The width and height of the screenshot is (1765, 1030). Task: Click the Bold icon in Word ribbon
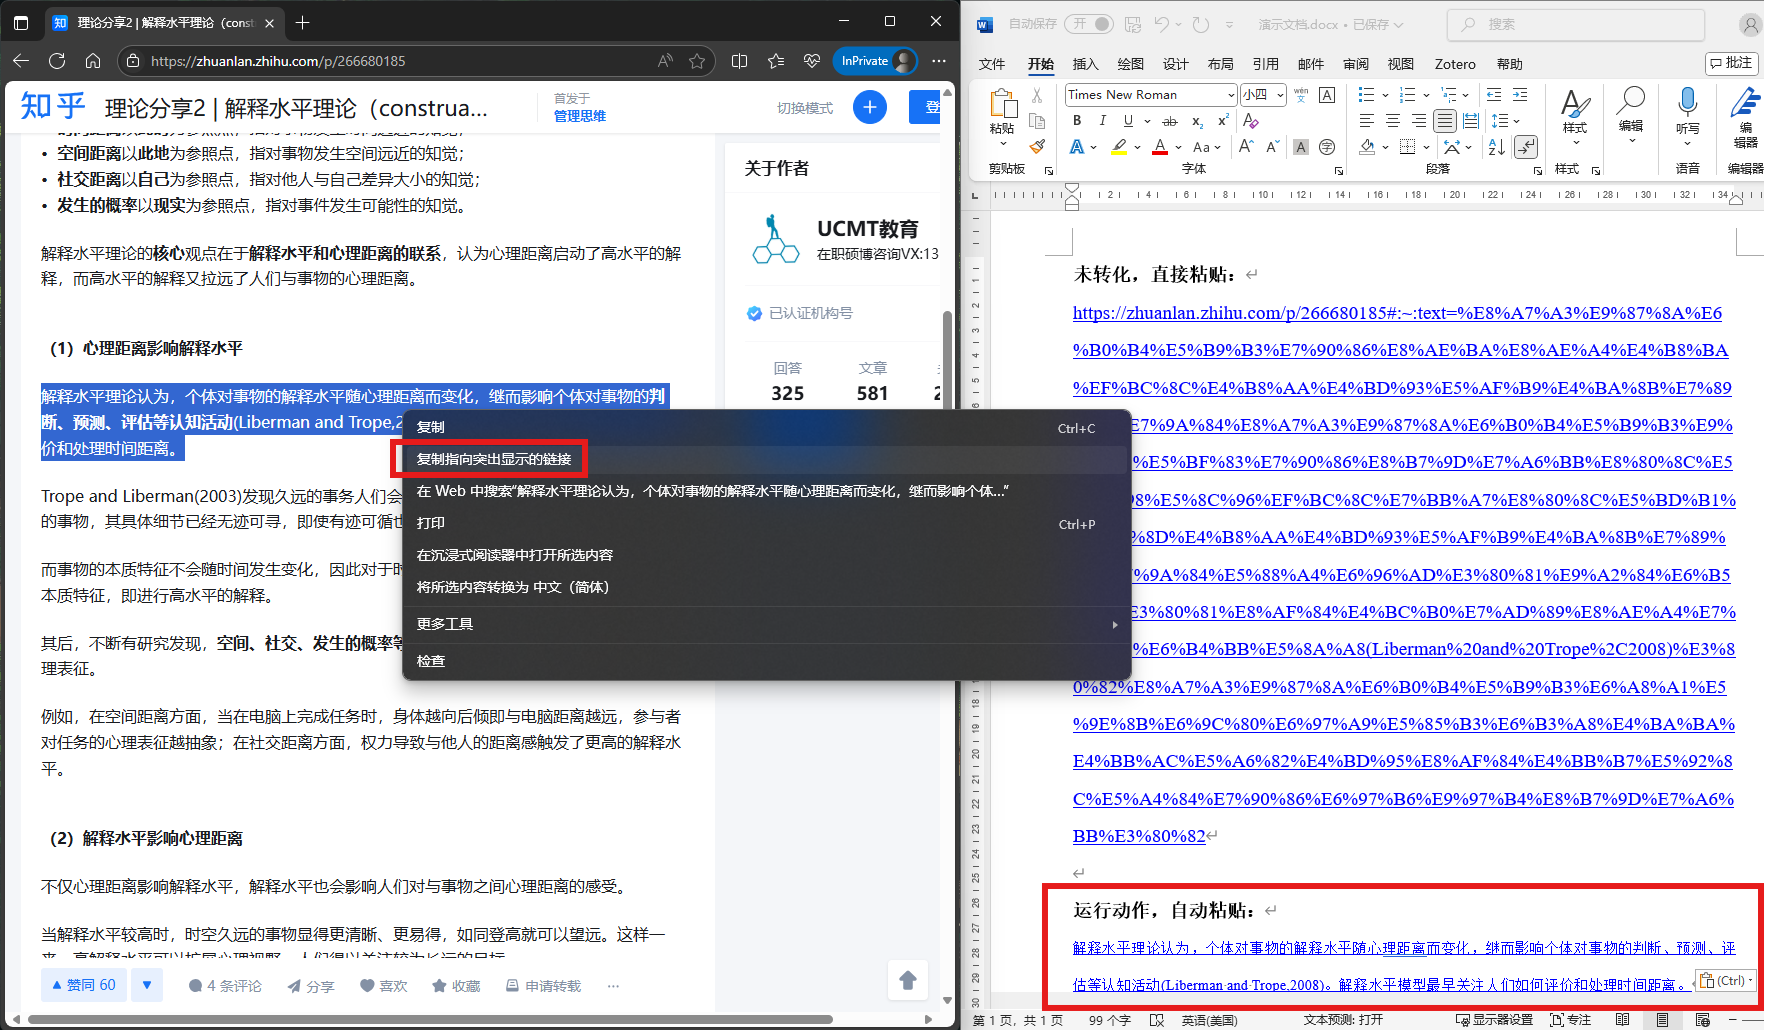[x=1077, y=120]
